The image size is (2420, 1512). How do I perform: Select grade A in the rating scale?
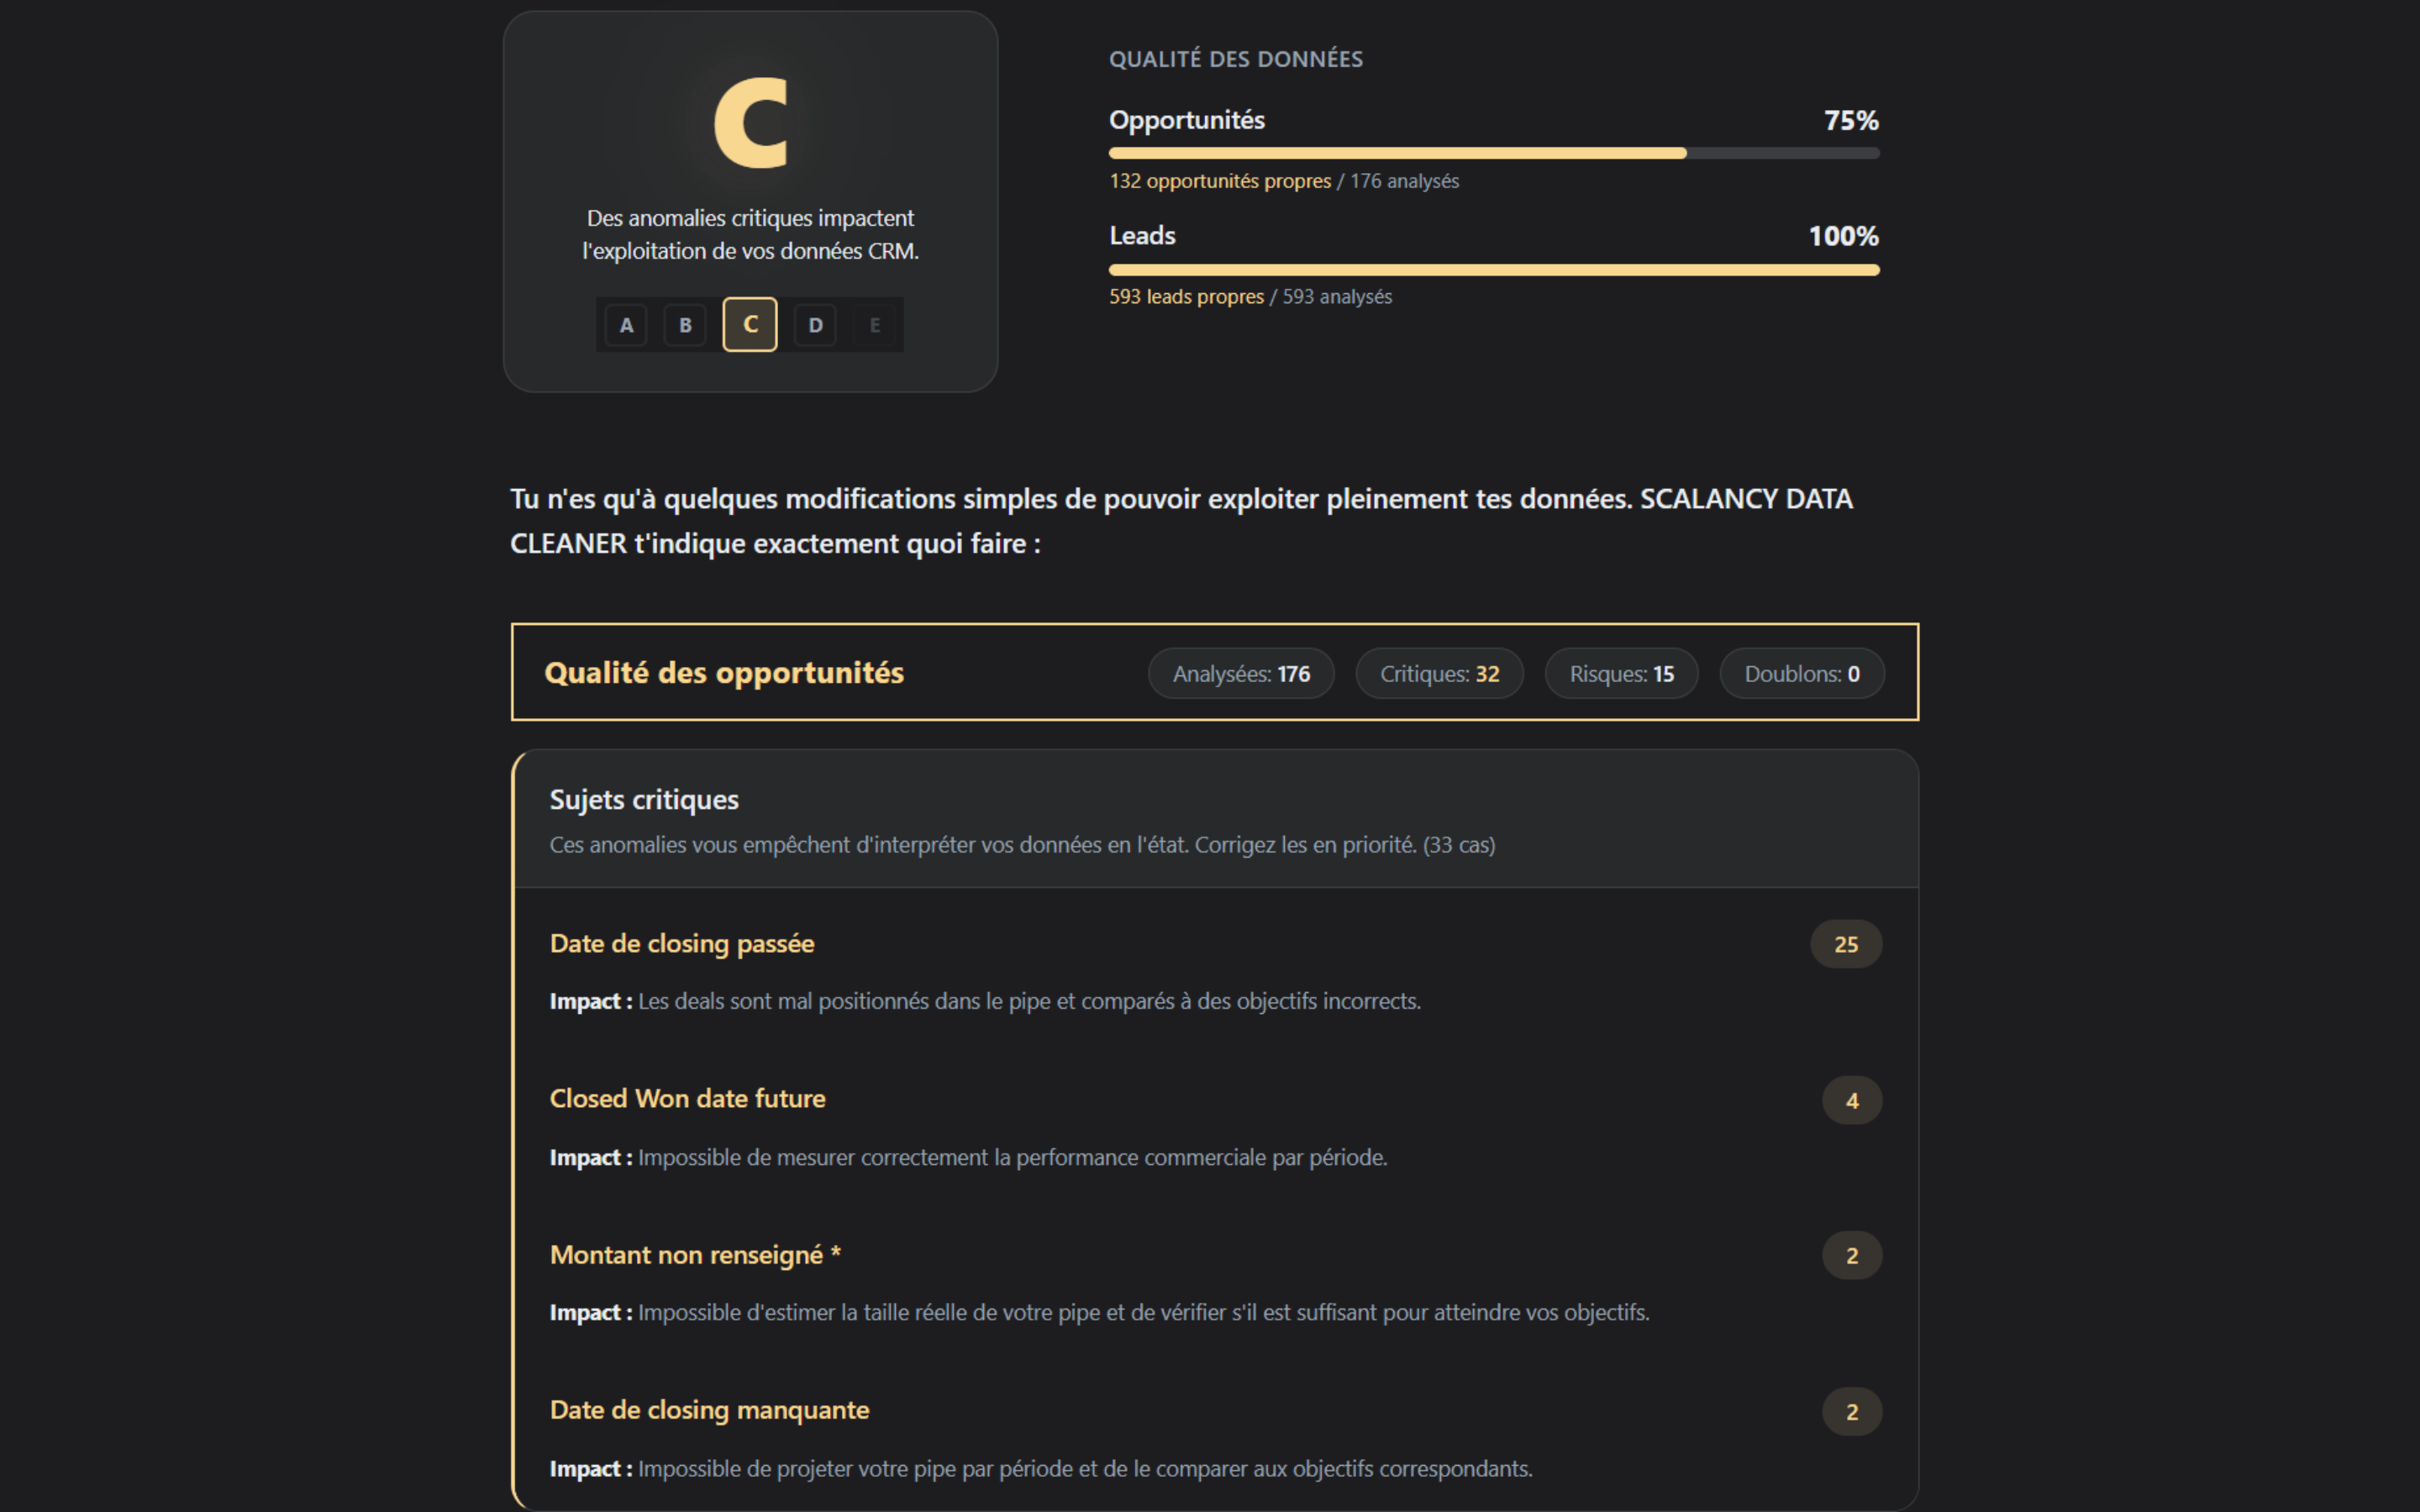[x=626, y=325]
